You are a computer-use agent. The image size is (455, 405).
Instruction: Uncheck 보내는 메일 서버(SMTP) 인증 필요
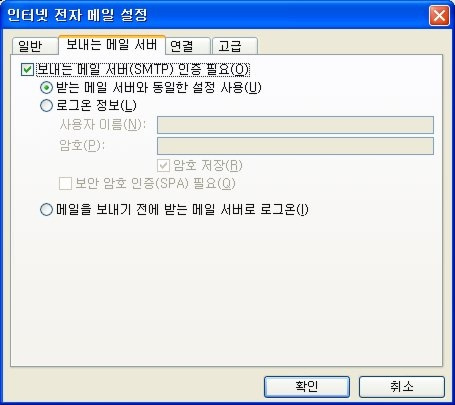pos(27,70)
